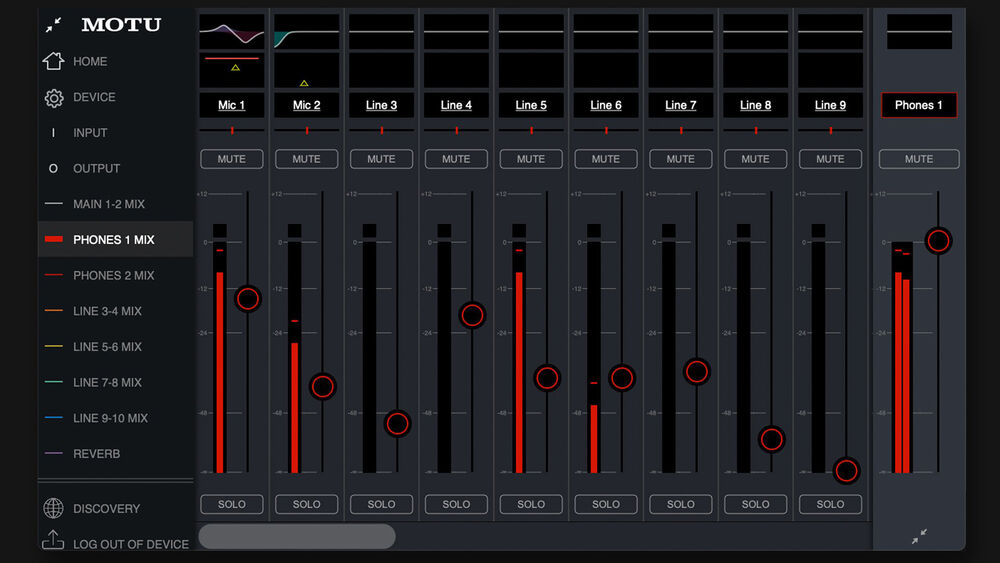1000x563 pixels.
Task: Click the Log Out of Device icon
Action: (53, 541)
